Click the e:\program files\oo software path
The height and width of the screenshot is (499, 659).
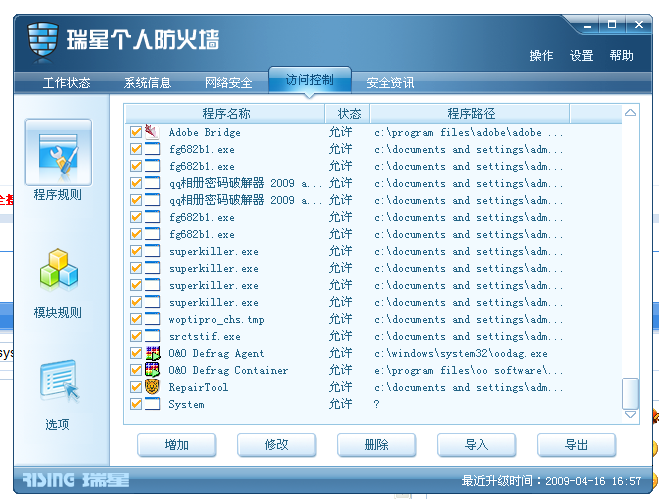468,370
